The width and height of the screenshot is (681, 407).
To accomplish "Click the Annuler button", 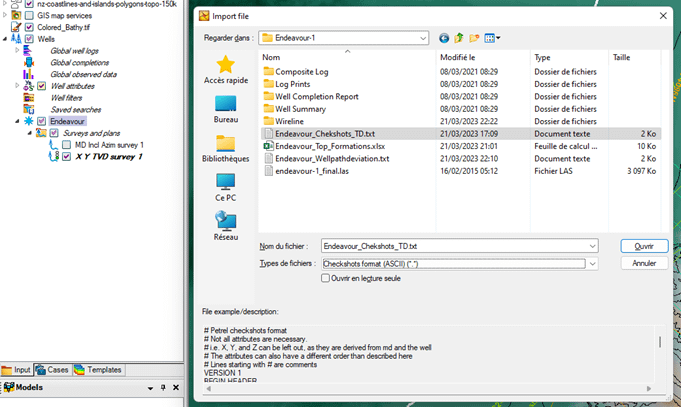I will tap(643, 263).
